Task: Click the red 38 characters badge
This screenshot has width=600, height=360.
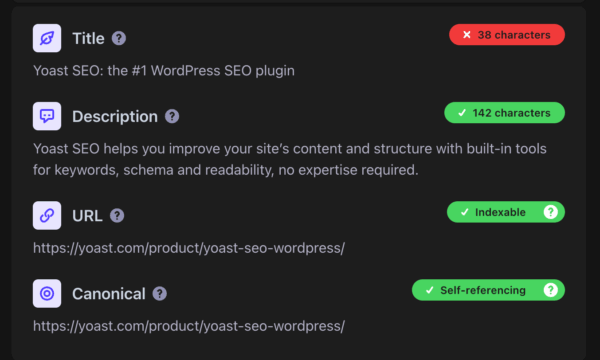Action: tap(507, 35)
